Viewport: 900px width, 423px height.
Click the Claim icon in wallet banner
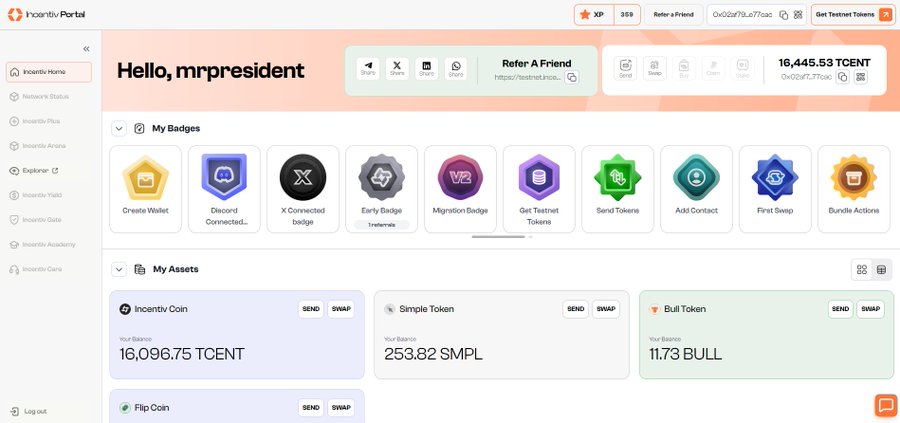coord(713,68)
